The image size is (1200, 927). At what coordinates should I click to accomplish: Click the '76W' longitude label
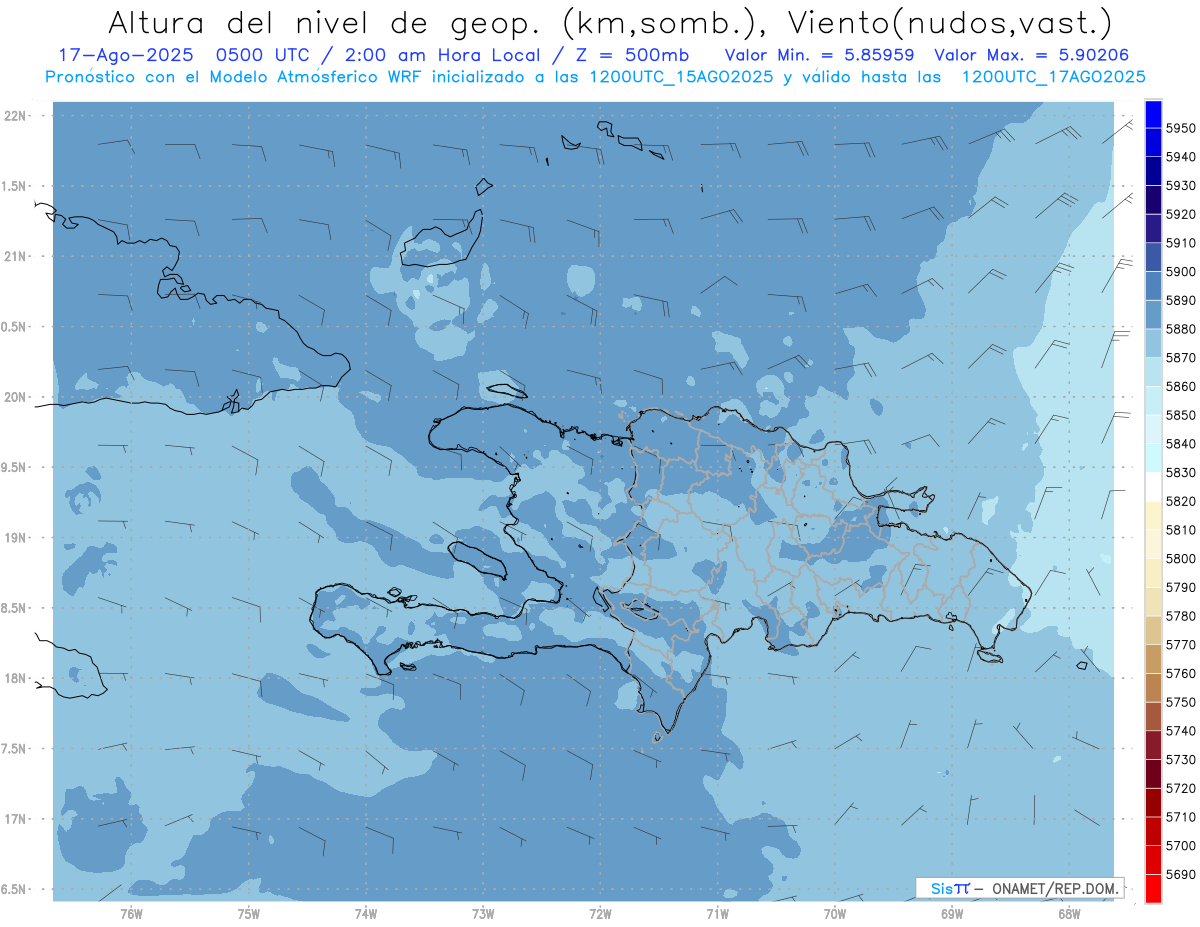[x=131, y=914]
